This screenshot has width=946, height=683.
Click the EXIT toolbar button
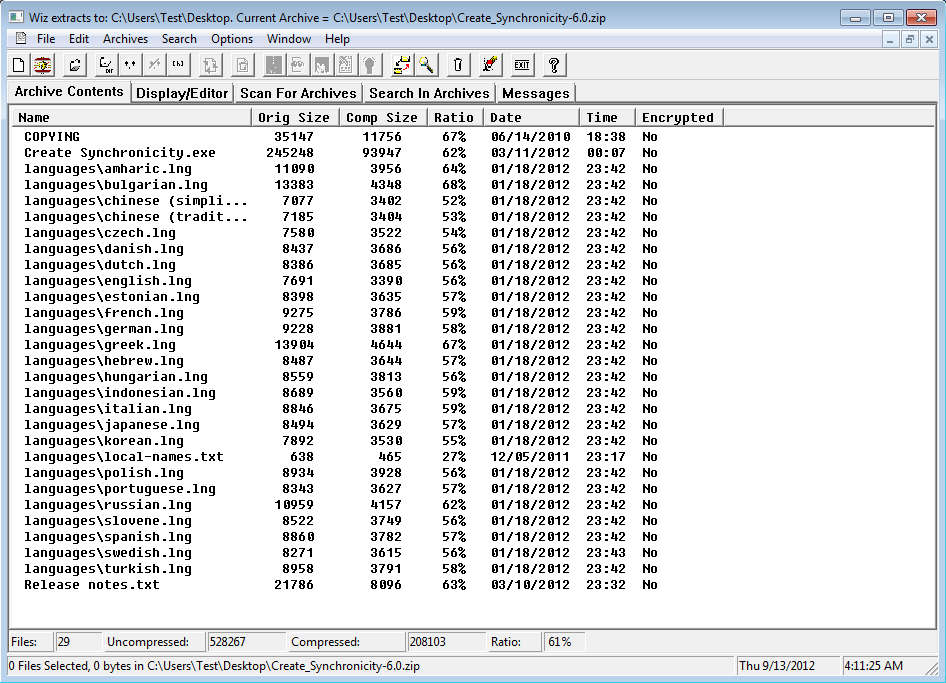[522, 65]
